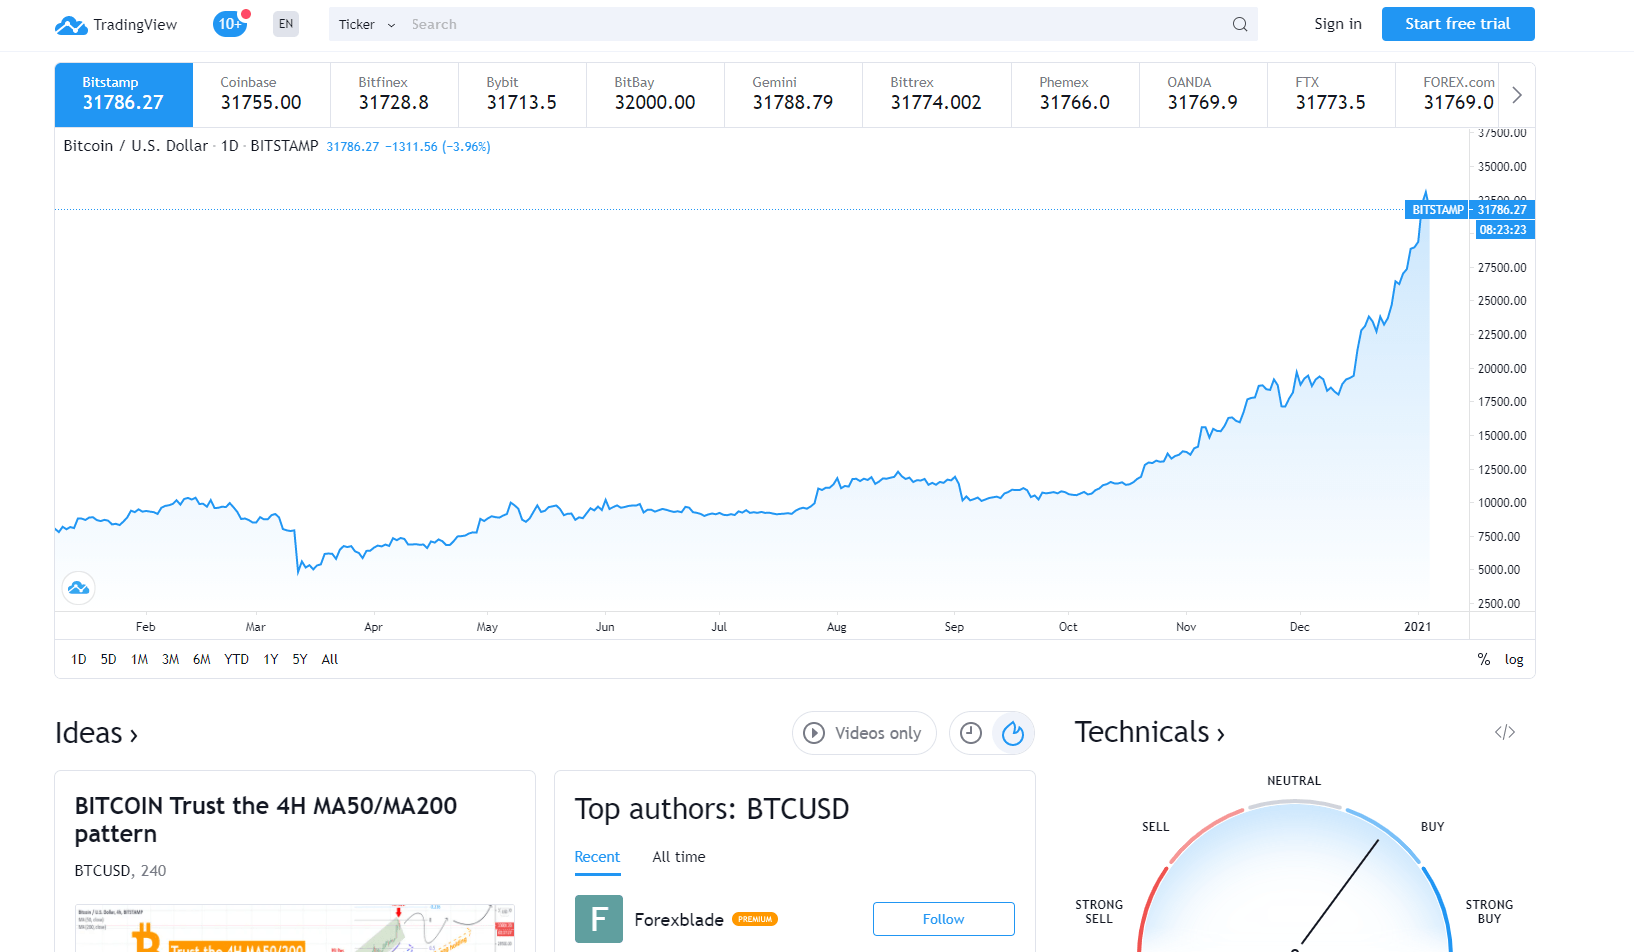Switch Top authors to Recent tab
This screenshot has width=1634, height=952.
tap(597, 857)
